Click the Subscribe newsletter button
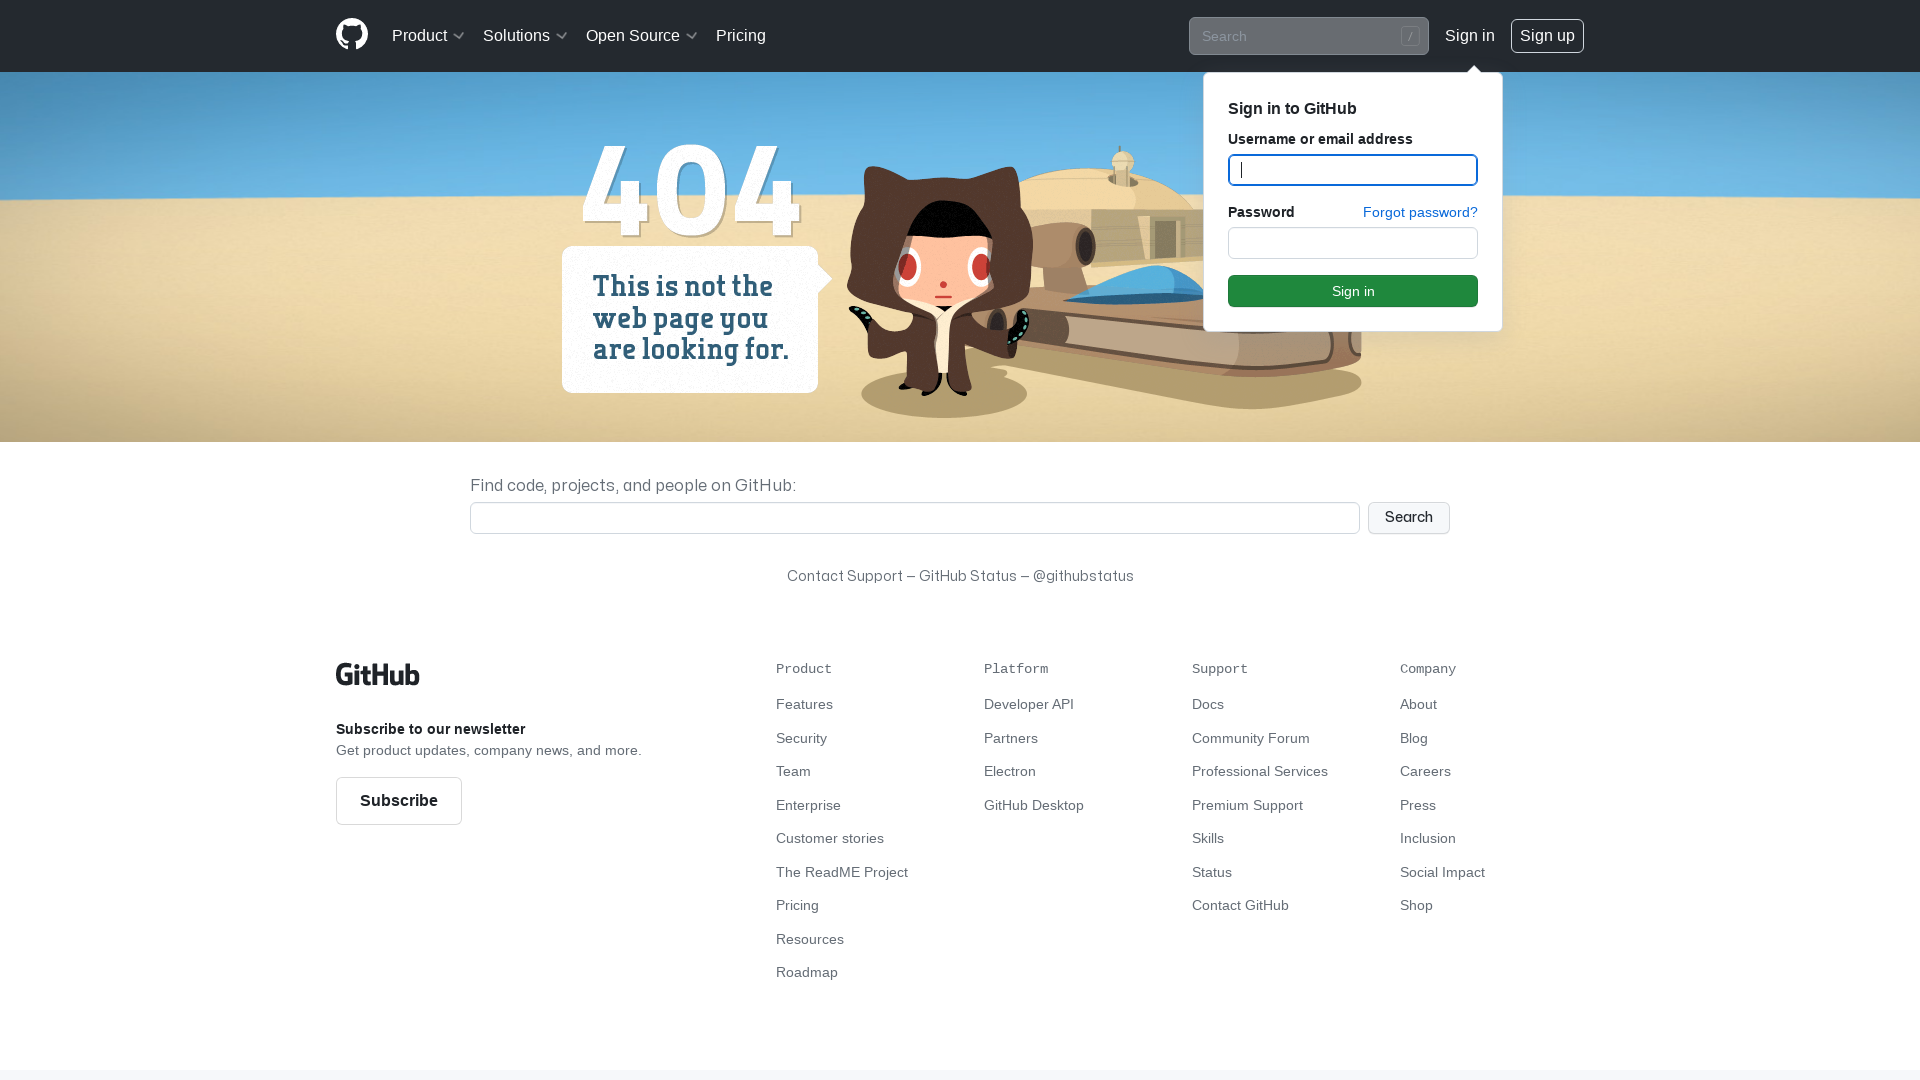Viewport: 1920px width, 1080px height. [399, 801]
